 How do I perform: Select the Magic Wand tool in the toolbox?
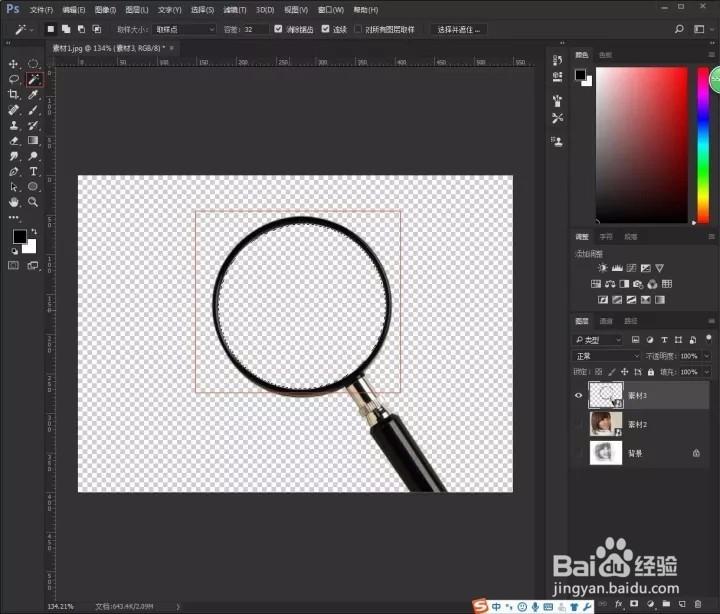(34, 79)
